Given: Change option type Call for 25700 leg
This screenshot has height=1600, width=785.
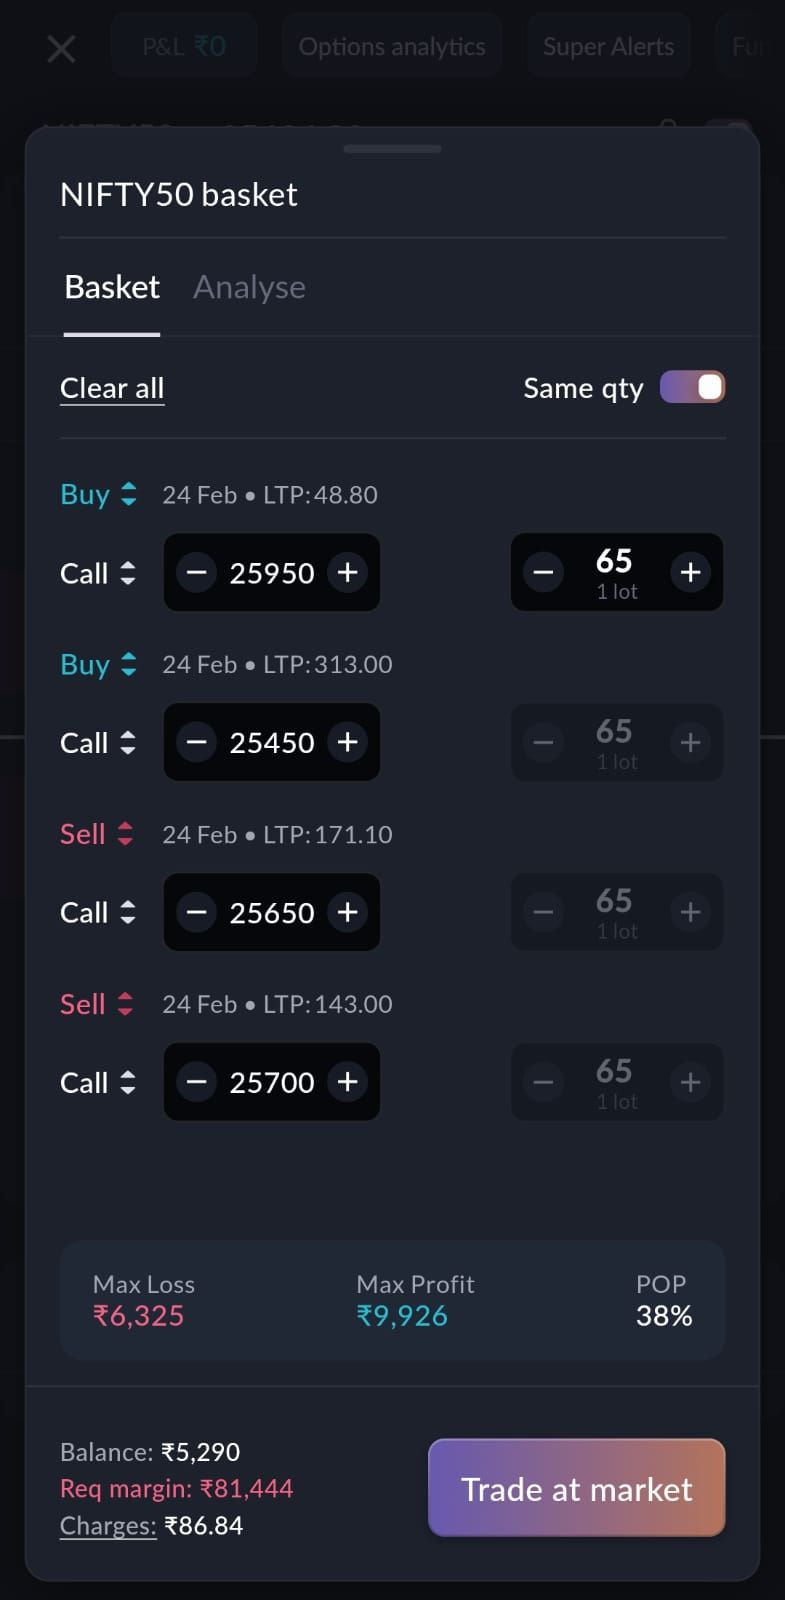Looking at the screenshot, I should click(x=97, y=1082).
